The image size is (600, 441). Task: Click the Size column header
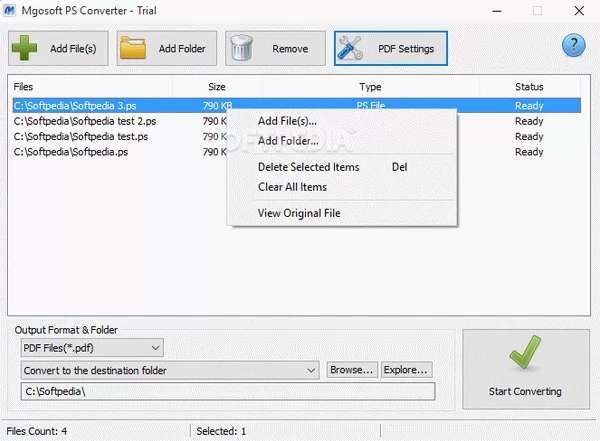pyautogui.click(x=217, y=87)
